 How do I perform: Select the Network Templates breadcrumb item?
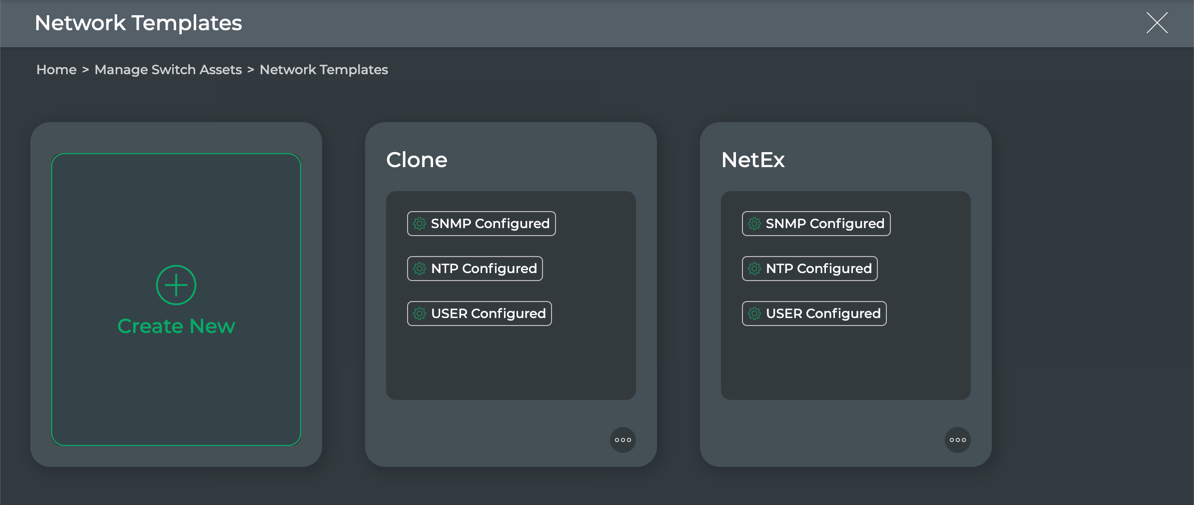point(323,70)
